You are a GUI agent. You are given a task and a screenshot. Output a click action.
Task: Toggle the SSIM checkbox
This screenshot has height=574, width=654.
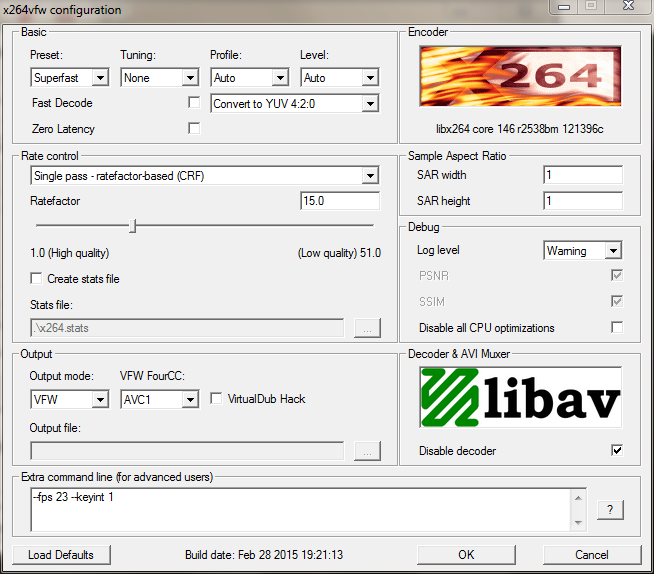(617, 301)
